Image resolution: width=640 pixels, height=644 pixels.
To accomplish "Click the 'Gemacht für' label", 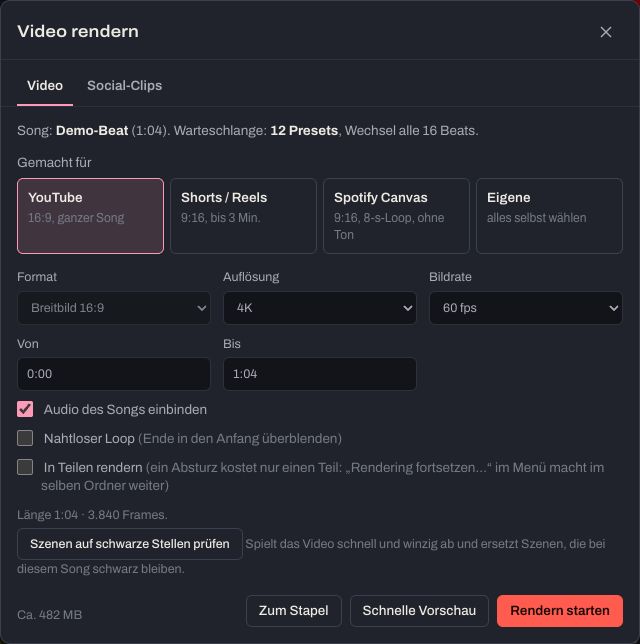I will pos(54,163).
